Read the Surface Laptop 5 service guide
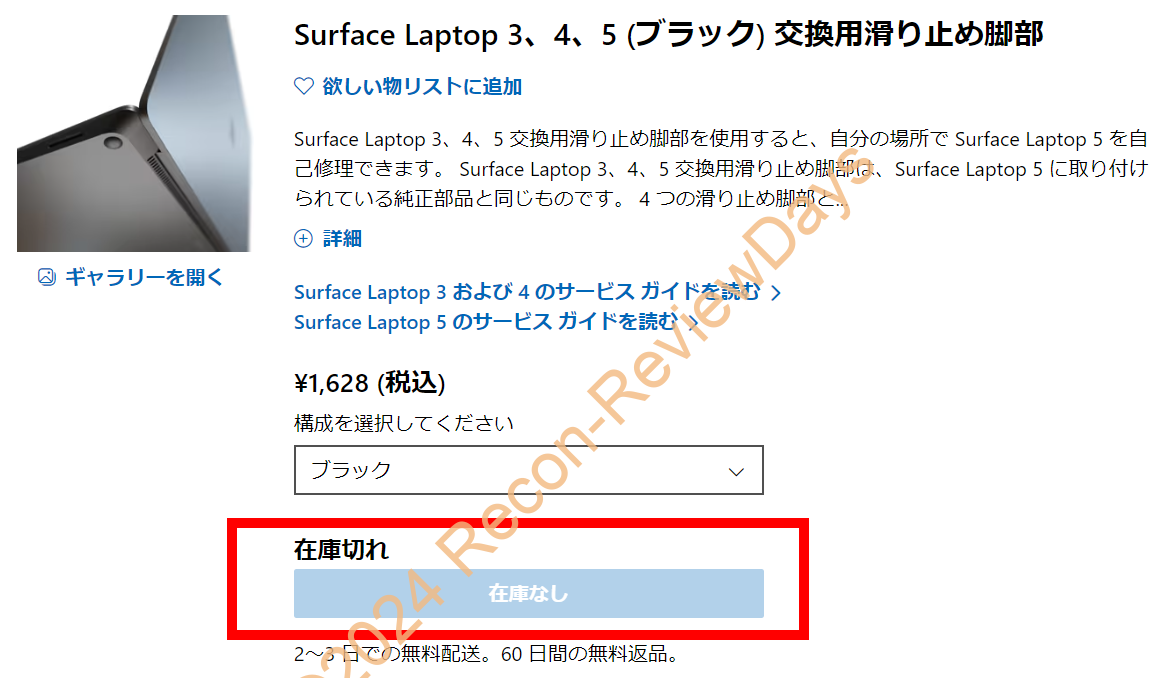 click(x=485, y=322)
